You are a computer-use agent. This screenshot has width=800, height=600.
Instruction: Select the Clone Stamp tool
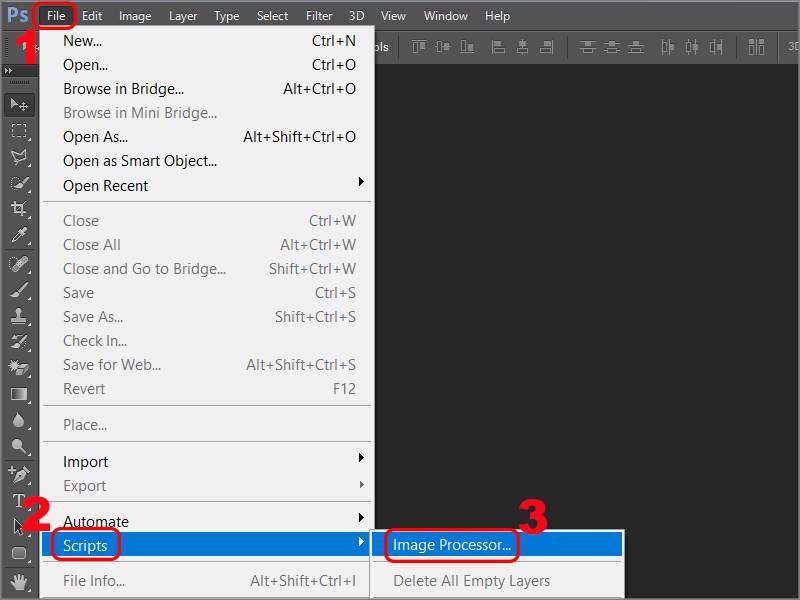click(x=19, y=316)
